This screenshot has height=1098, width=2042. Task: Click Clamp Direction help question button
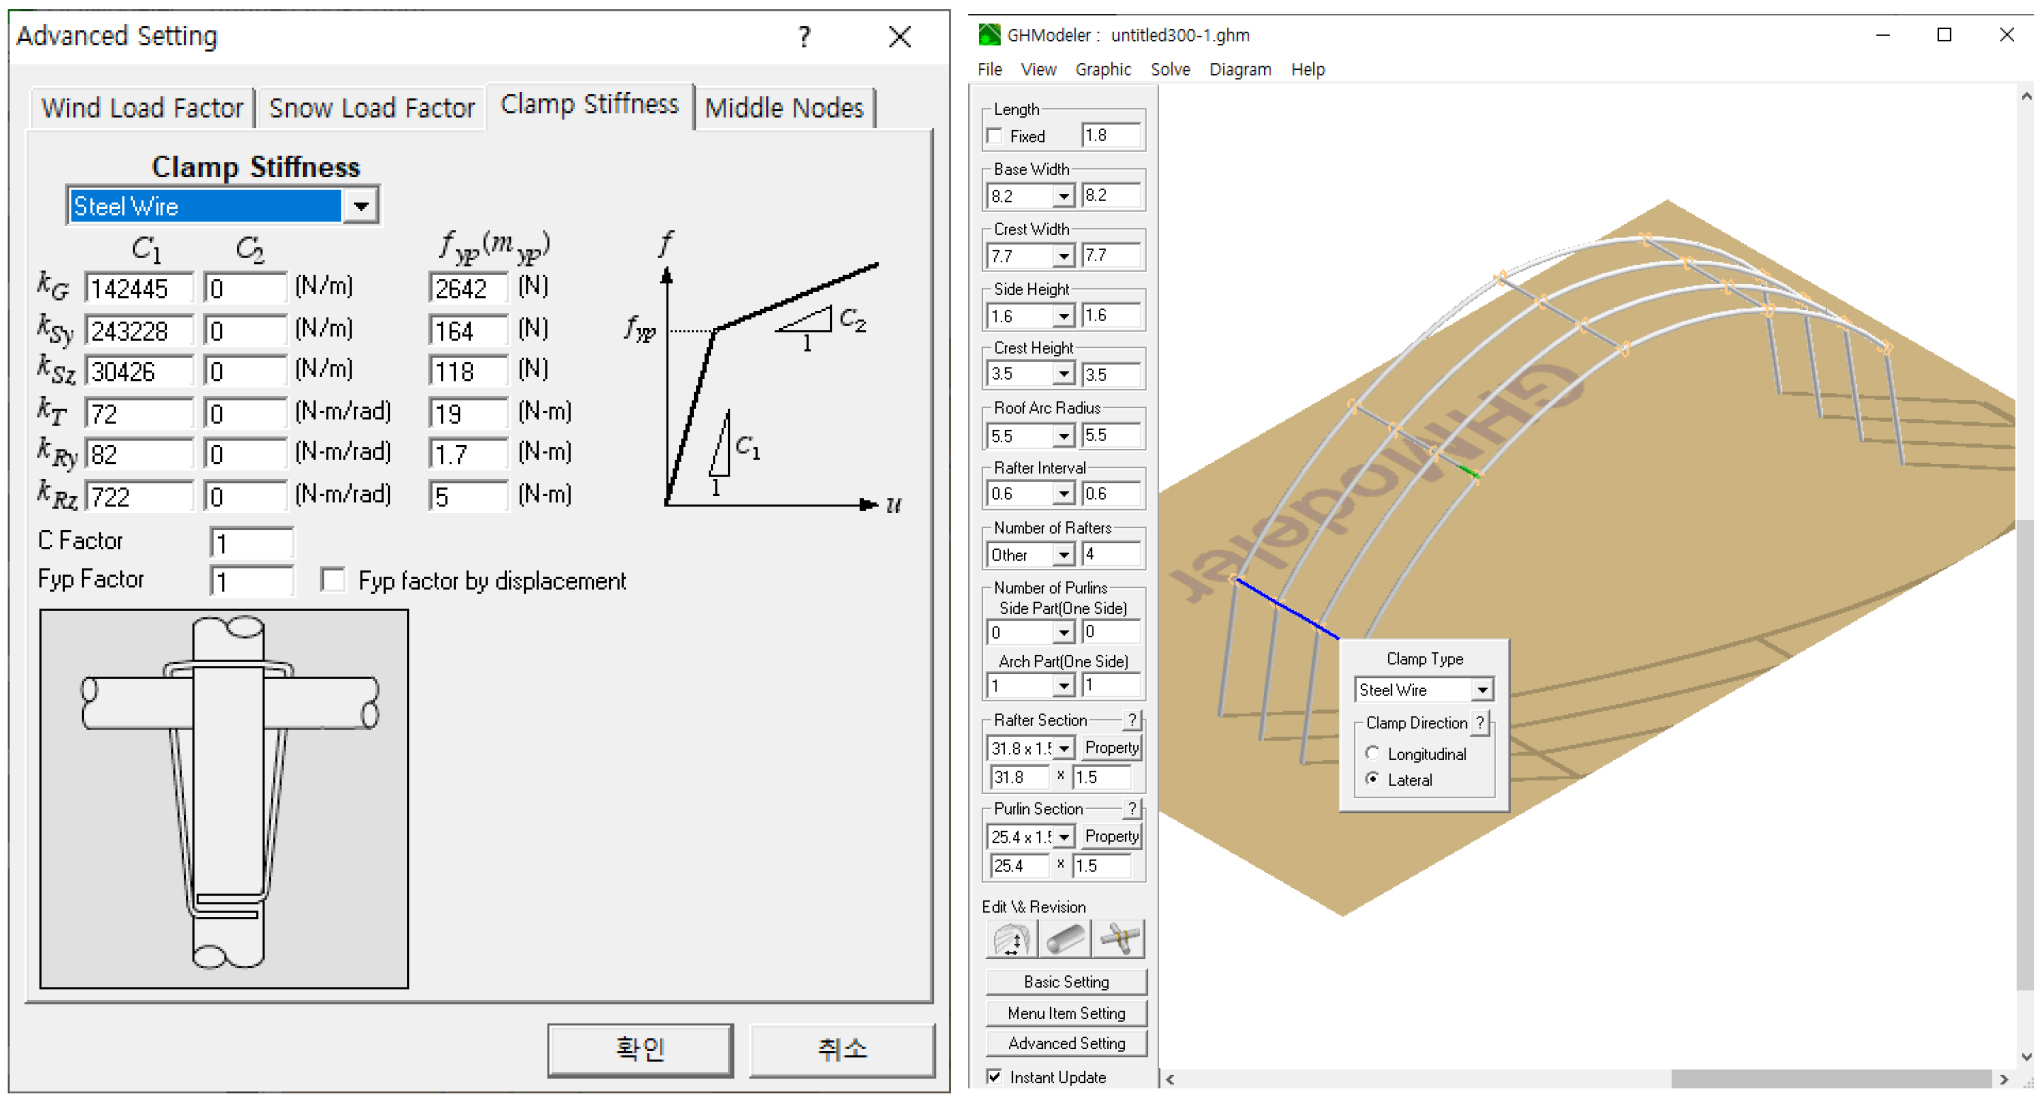(x=1480, y=723)
